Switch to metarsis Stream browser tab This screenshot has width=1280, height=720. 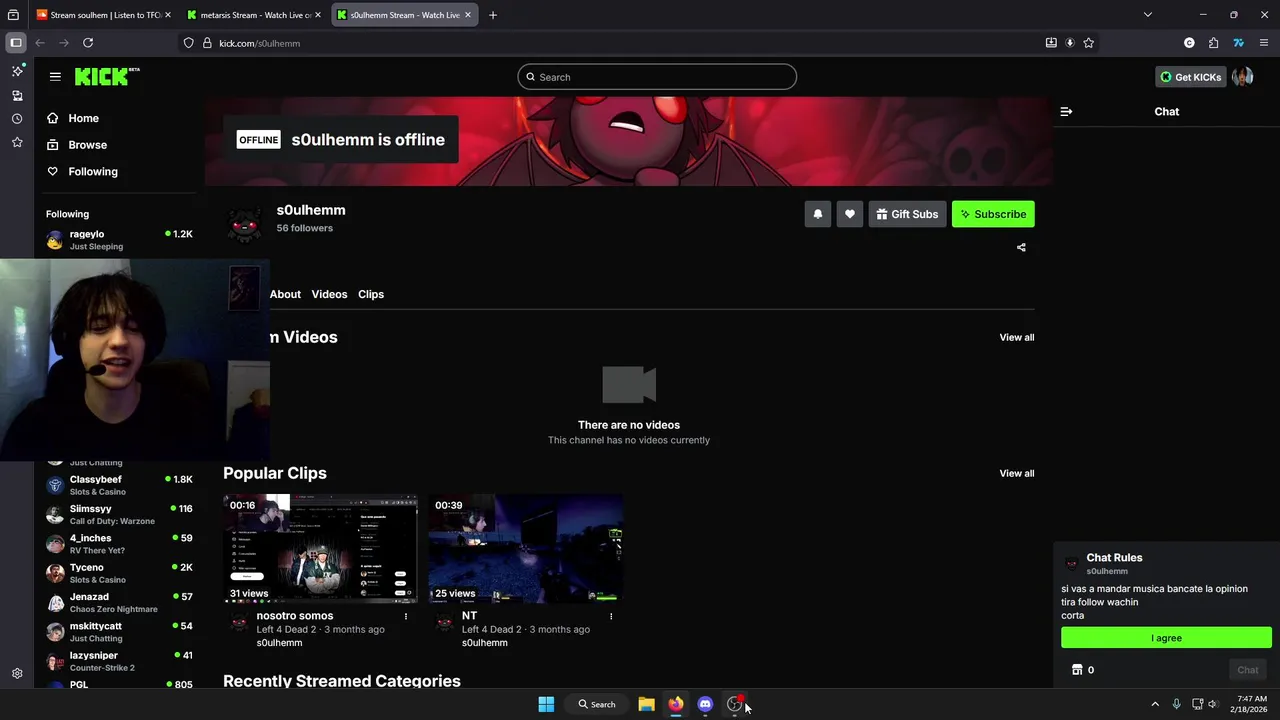[255, 15]
